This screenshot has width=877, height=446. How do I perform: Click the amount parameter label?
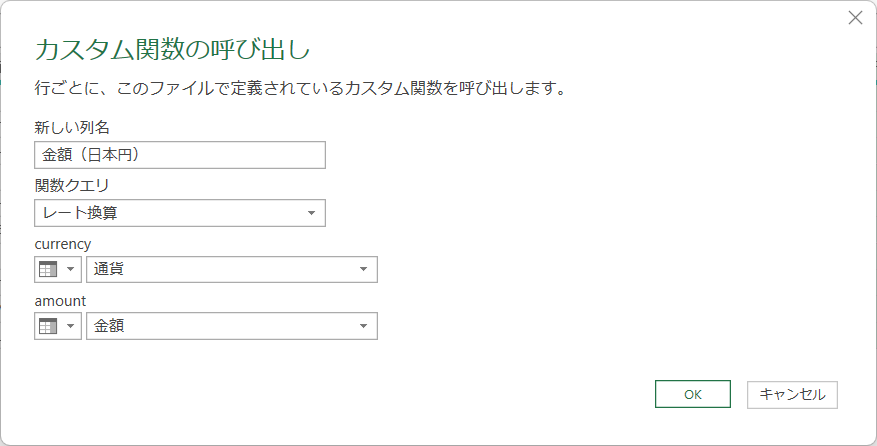[x=60, y=300]
